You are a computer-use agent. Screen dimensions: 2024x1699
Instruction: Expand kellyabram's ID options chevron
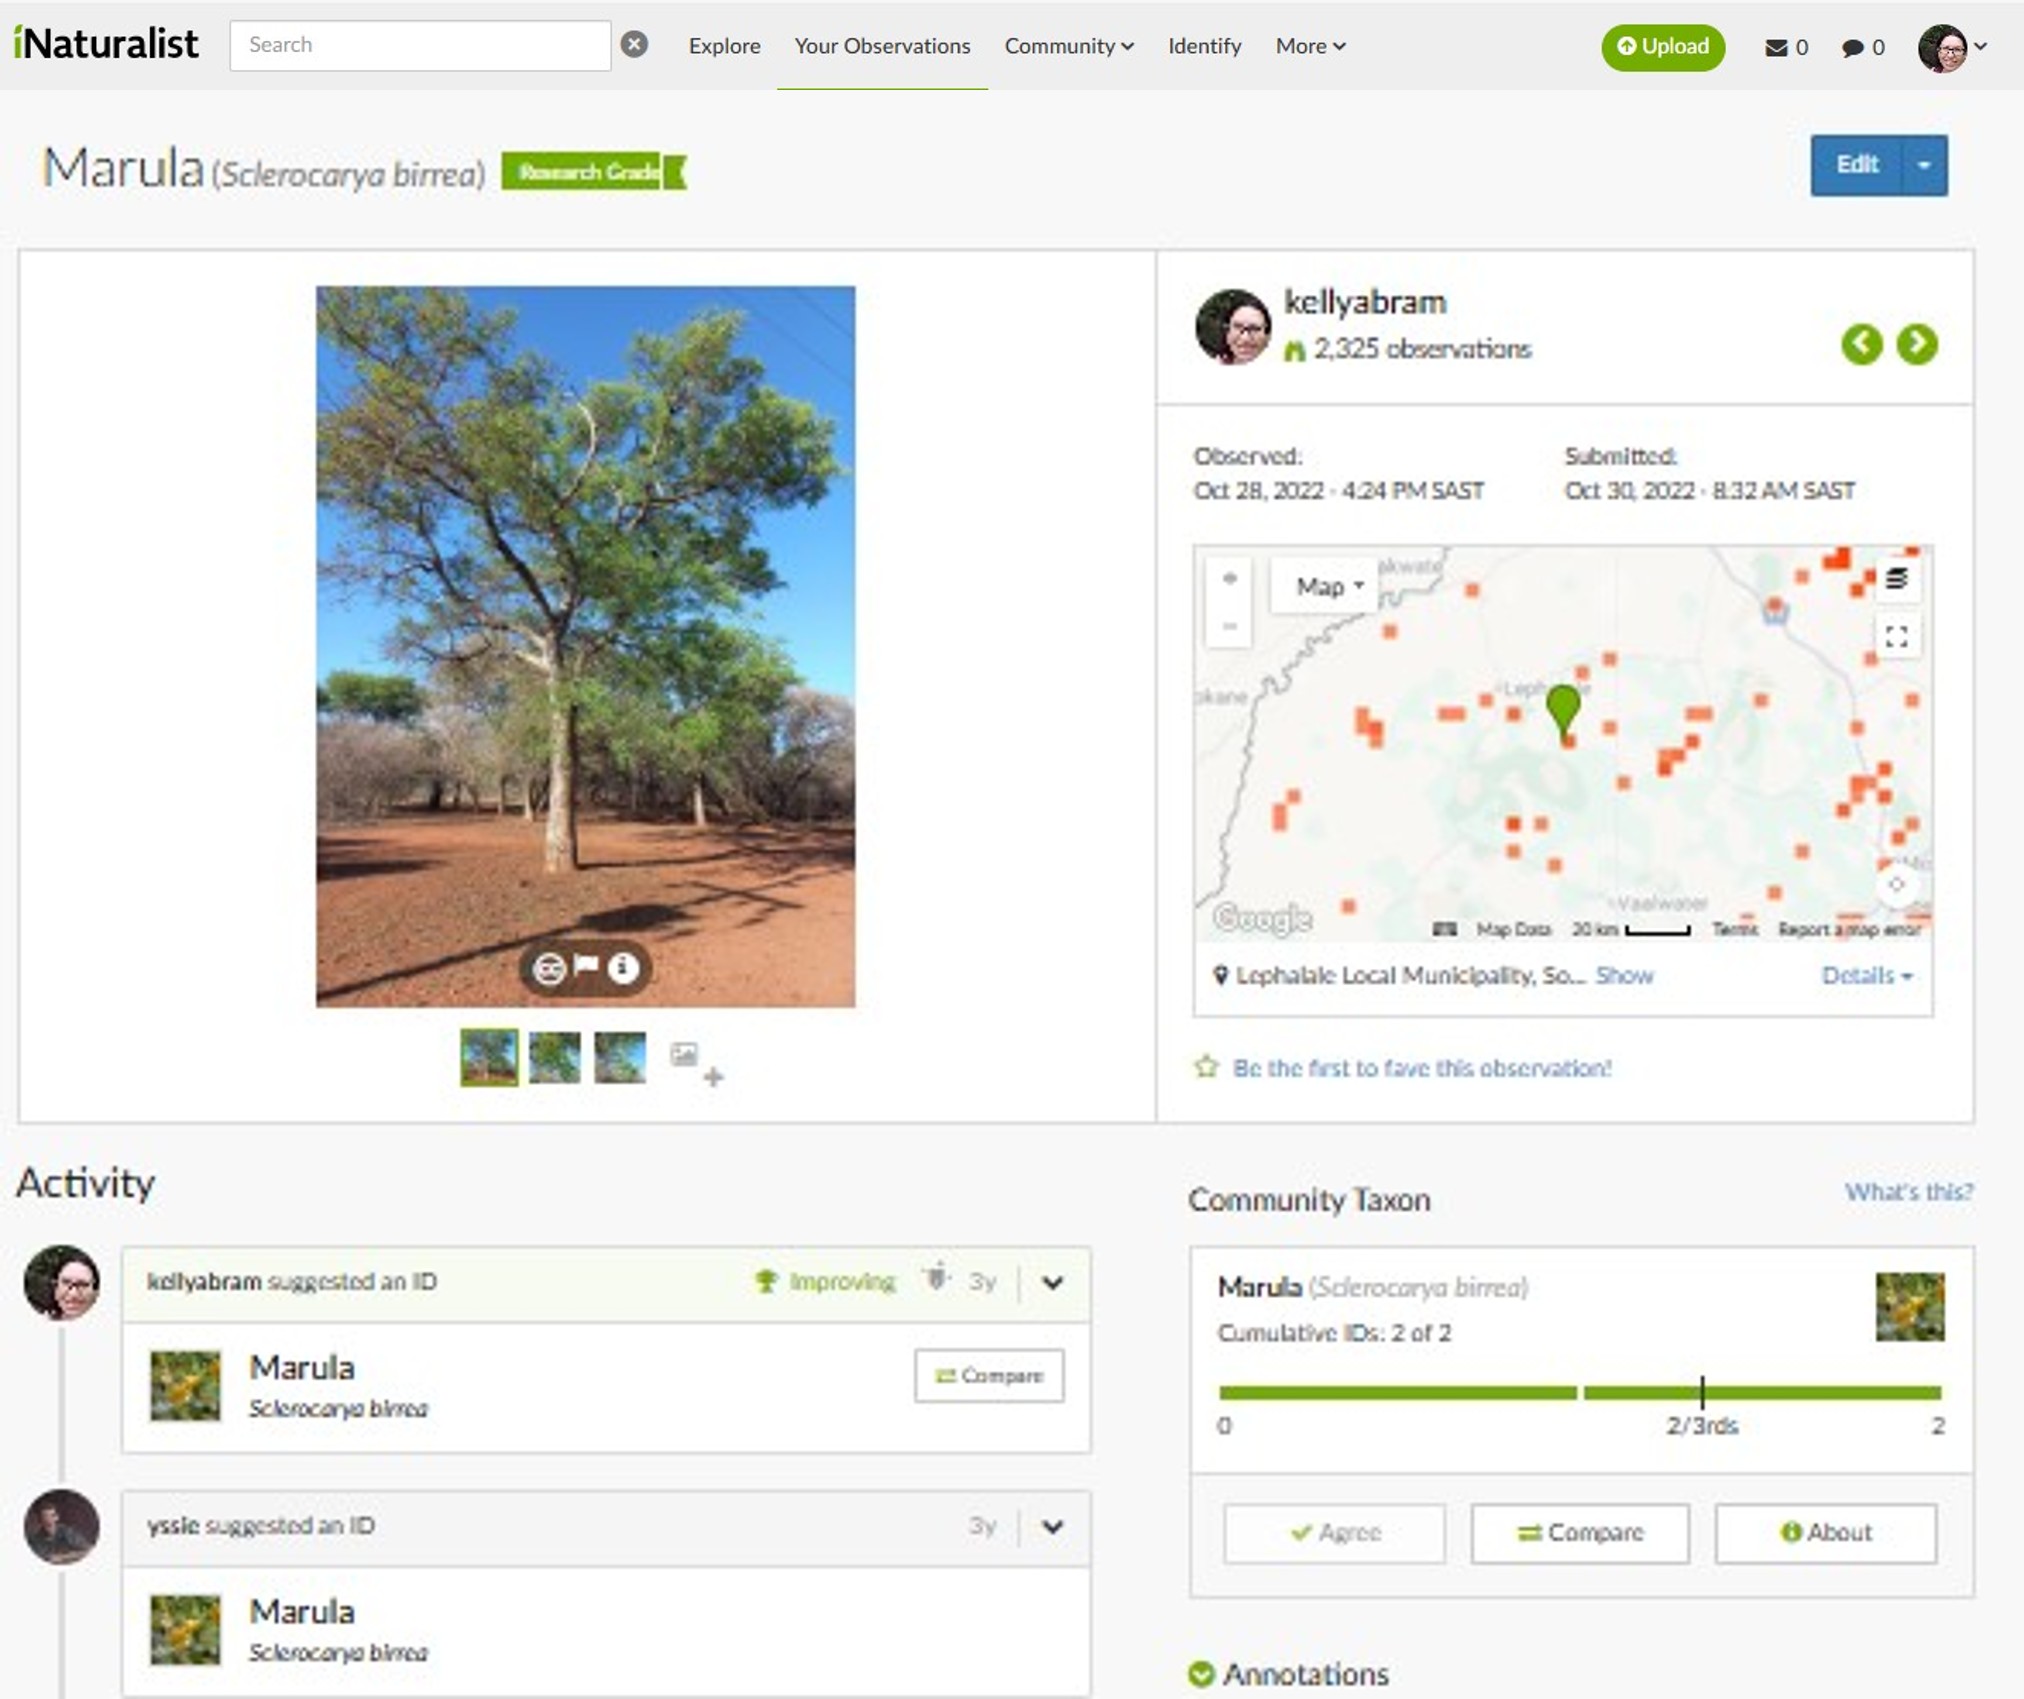1052,1282
